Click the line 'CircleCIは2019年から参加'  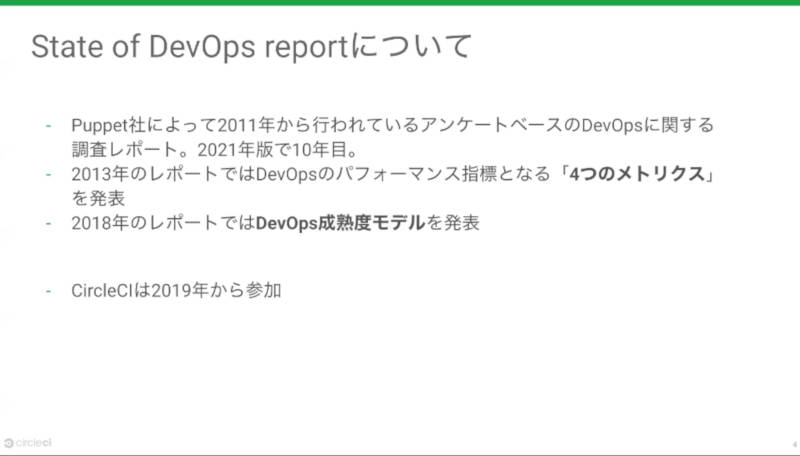(x=177, y=290)
